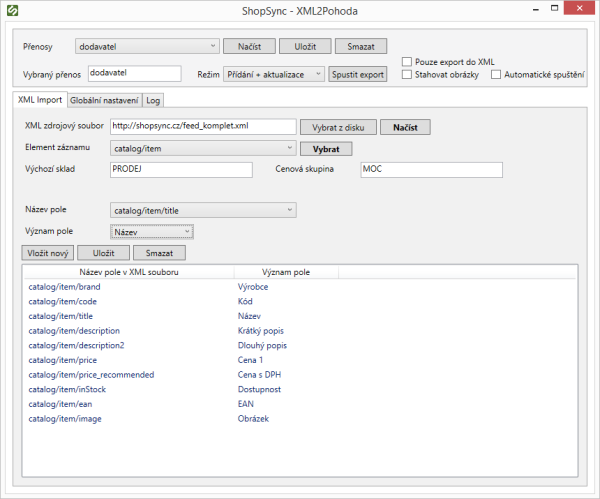Select the catalog/item/brand row
This screenshot has height=499, width=600.
64,287
